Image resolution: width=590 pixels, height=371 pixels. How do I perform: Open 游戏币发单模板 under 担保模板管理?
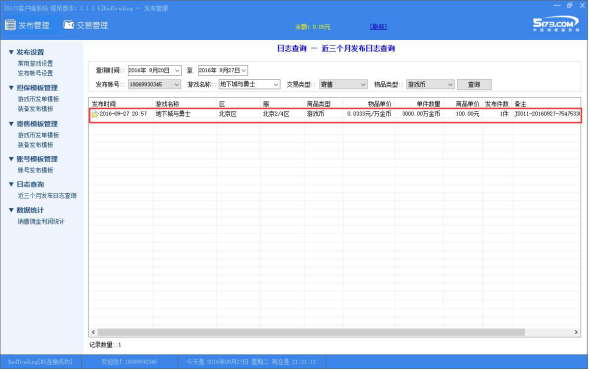click(x=38, y=99)
